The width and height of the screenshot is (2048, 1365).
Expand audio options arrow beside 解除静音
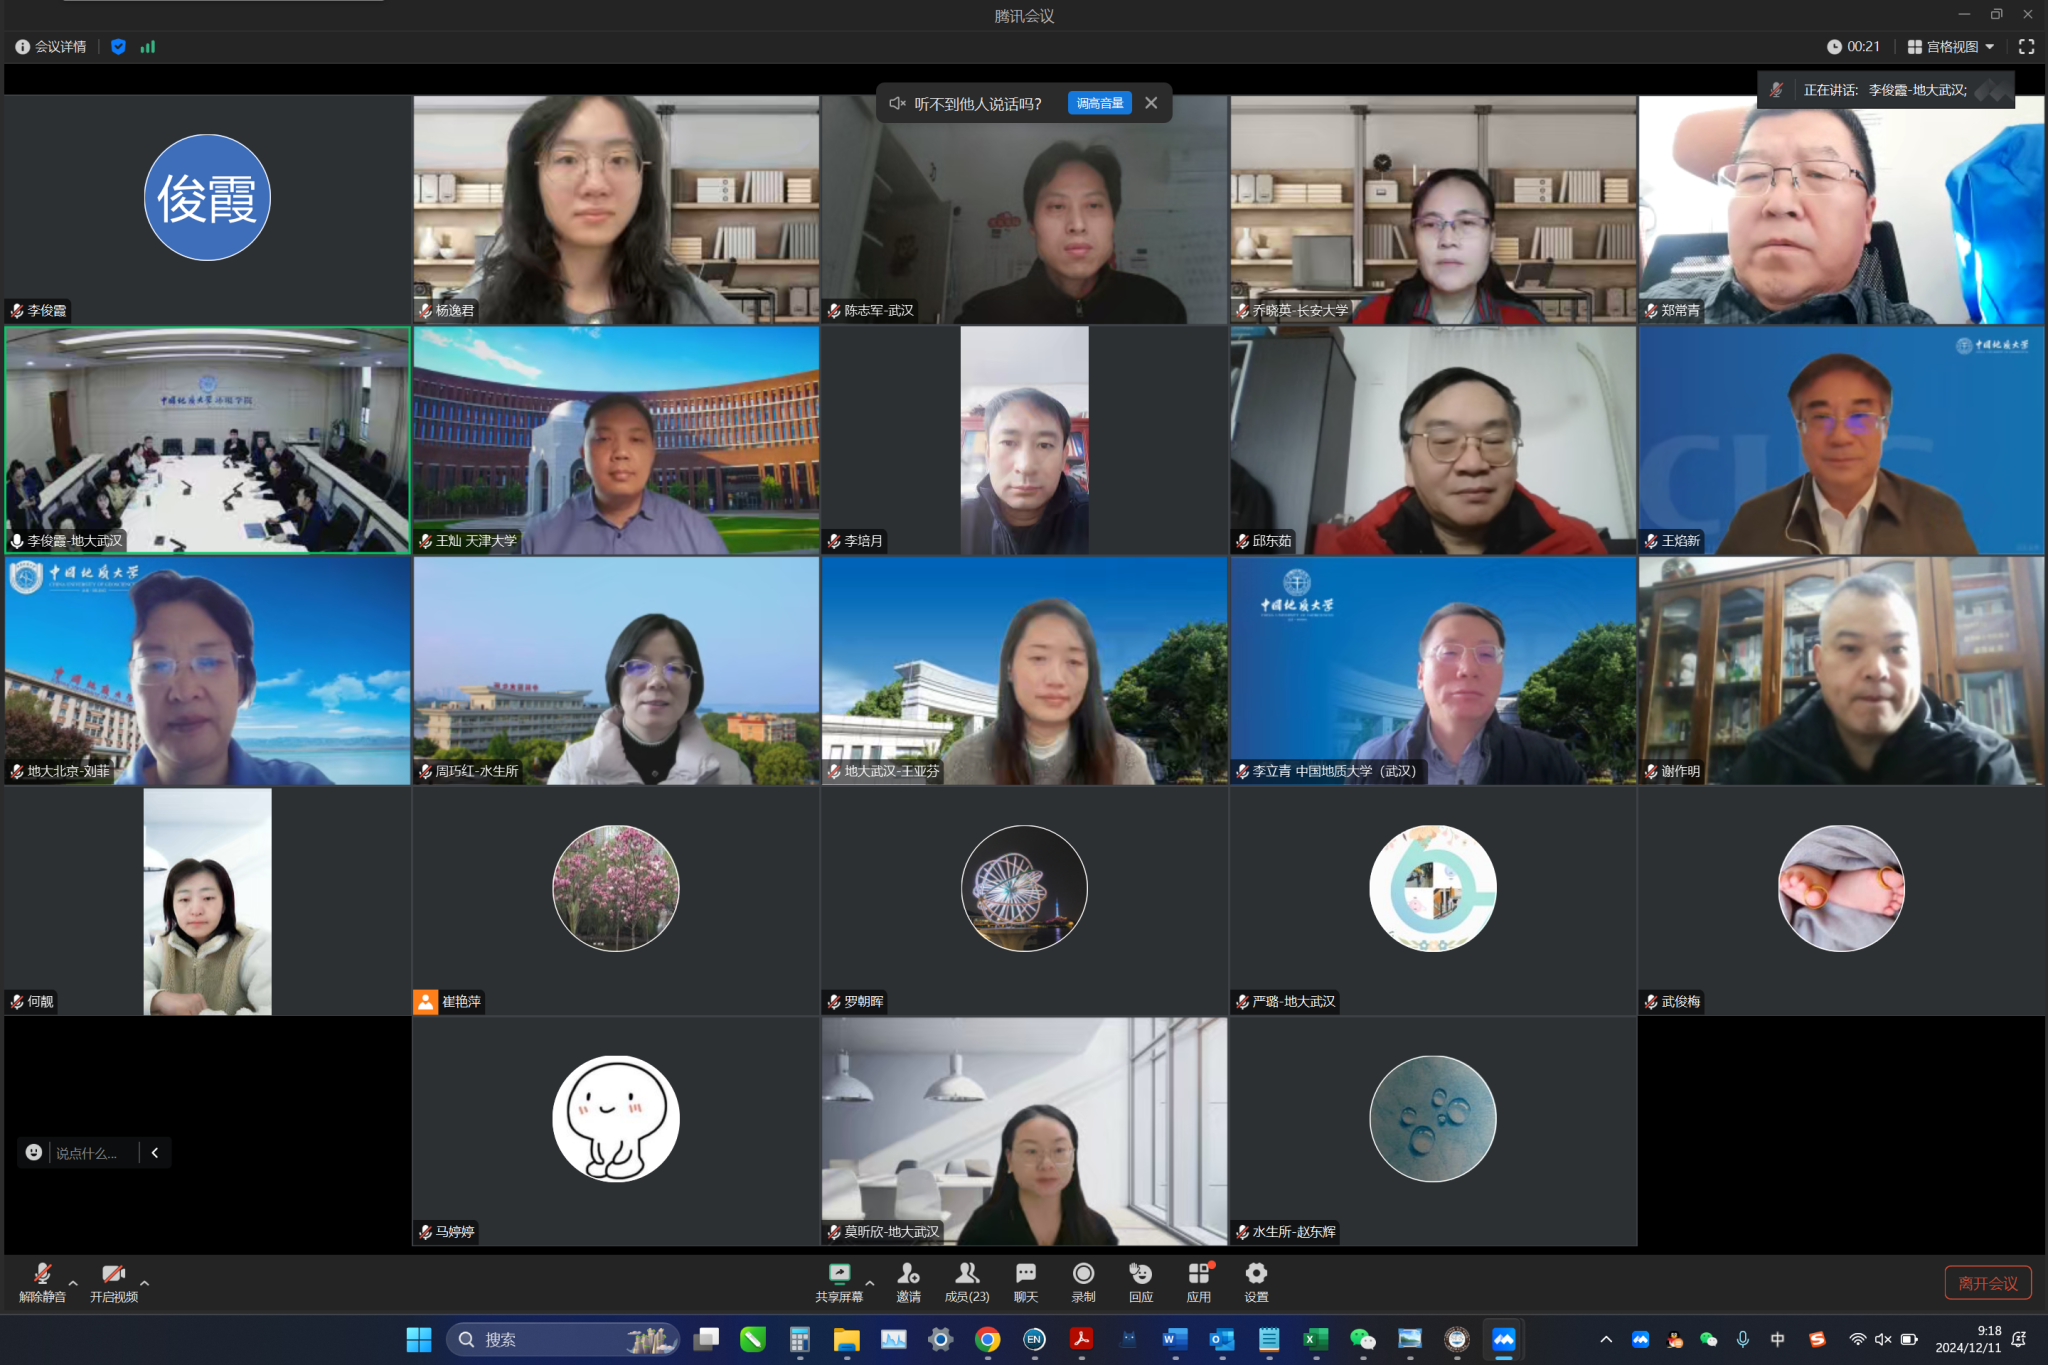coord(73,1282)
